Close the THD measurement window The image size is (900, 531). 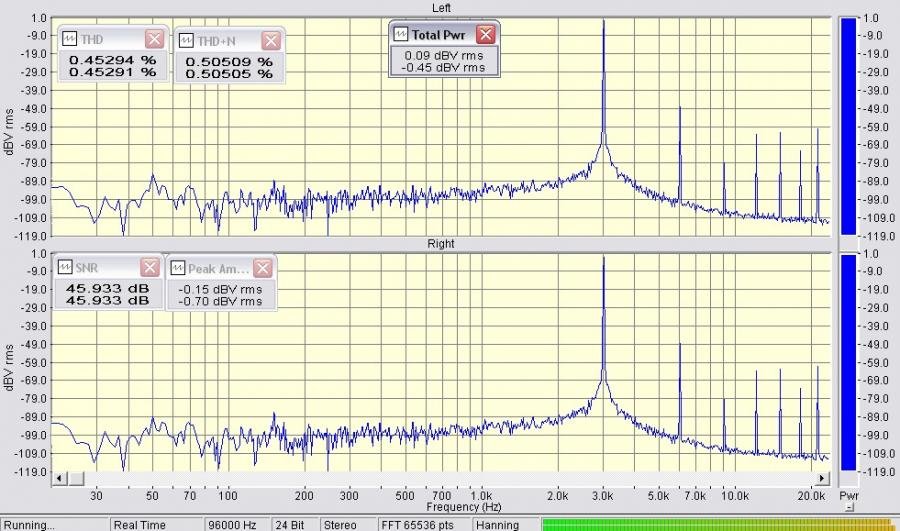pyautogui.click(x=154, y=39)
